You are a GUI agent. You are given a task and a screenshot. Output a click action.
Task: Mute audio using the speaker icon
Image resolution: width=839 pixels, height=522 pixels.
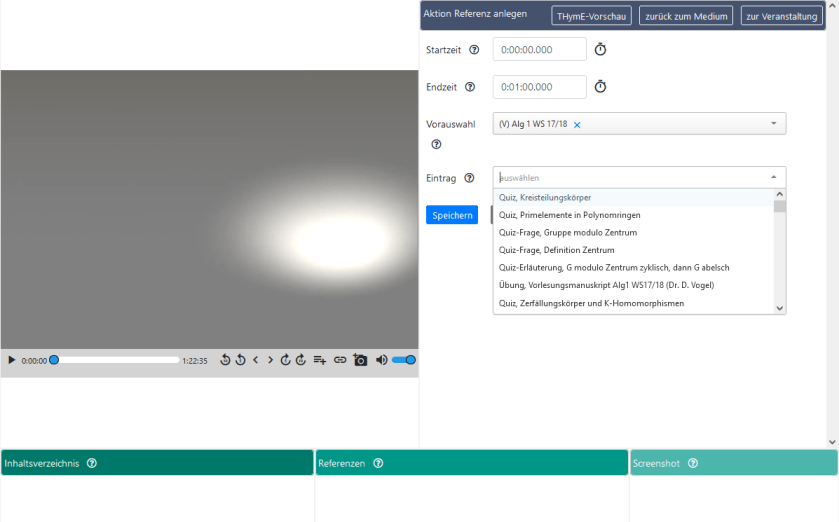click(x=381, y=360)
